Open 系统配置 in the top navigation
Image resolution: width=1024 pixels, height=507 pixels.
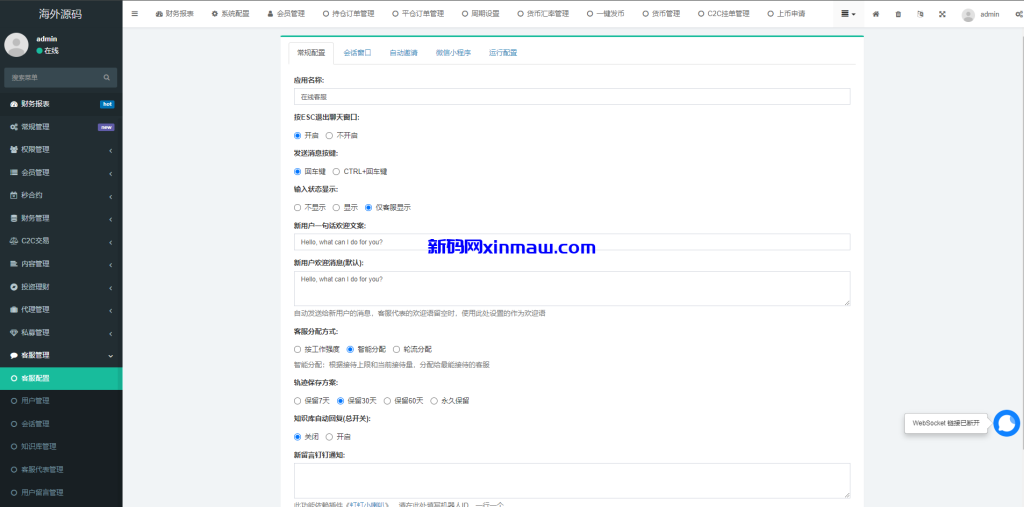231,14
